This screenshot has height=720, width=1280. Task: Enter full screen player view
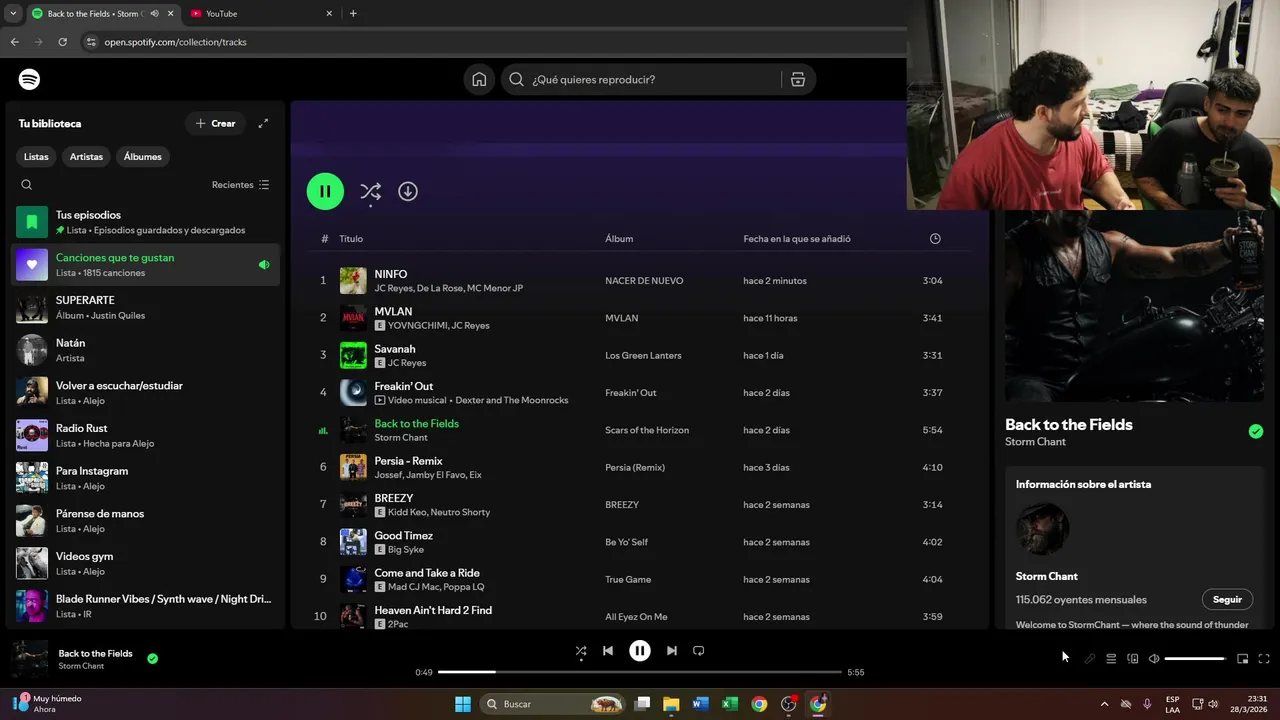point(1264,659)
